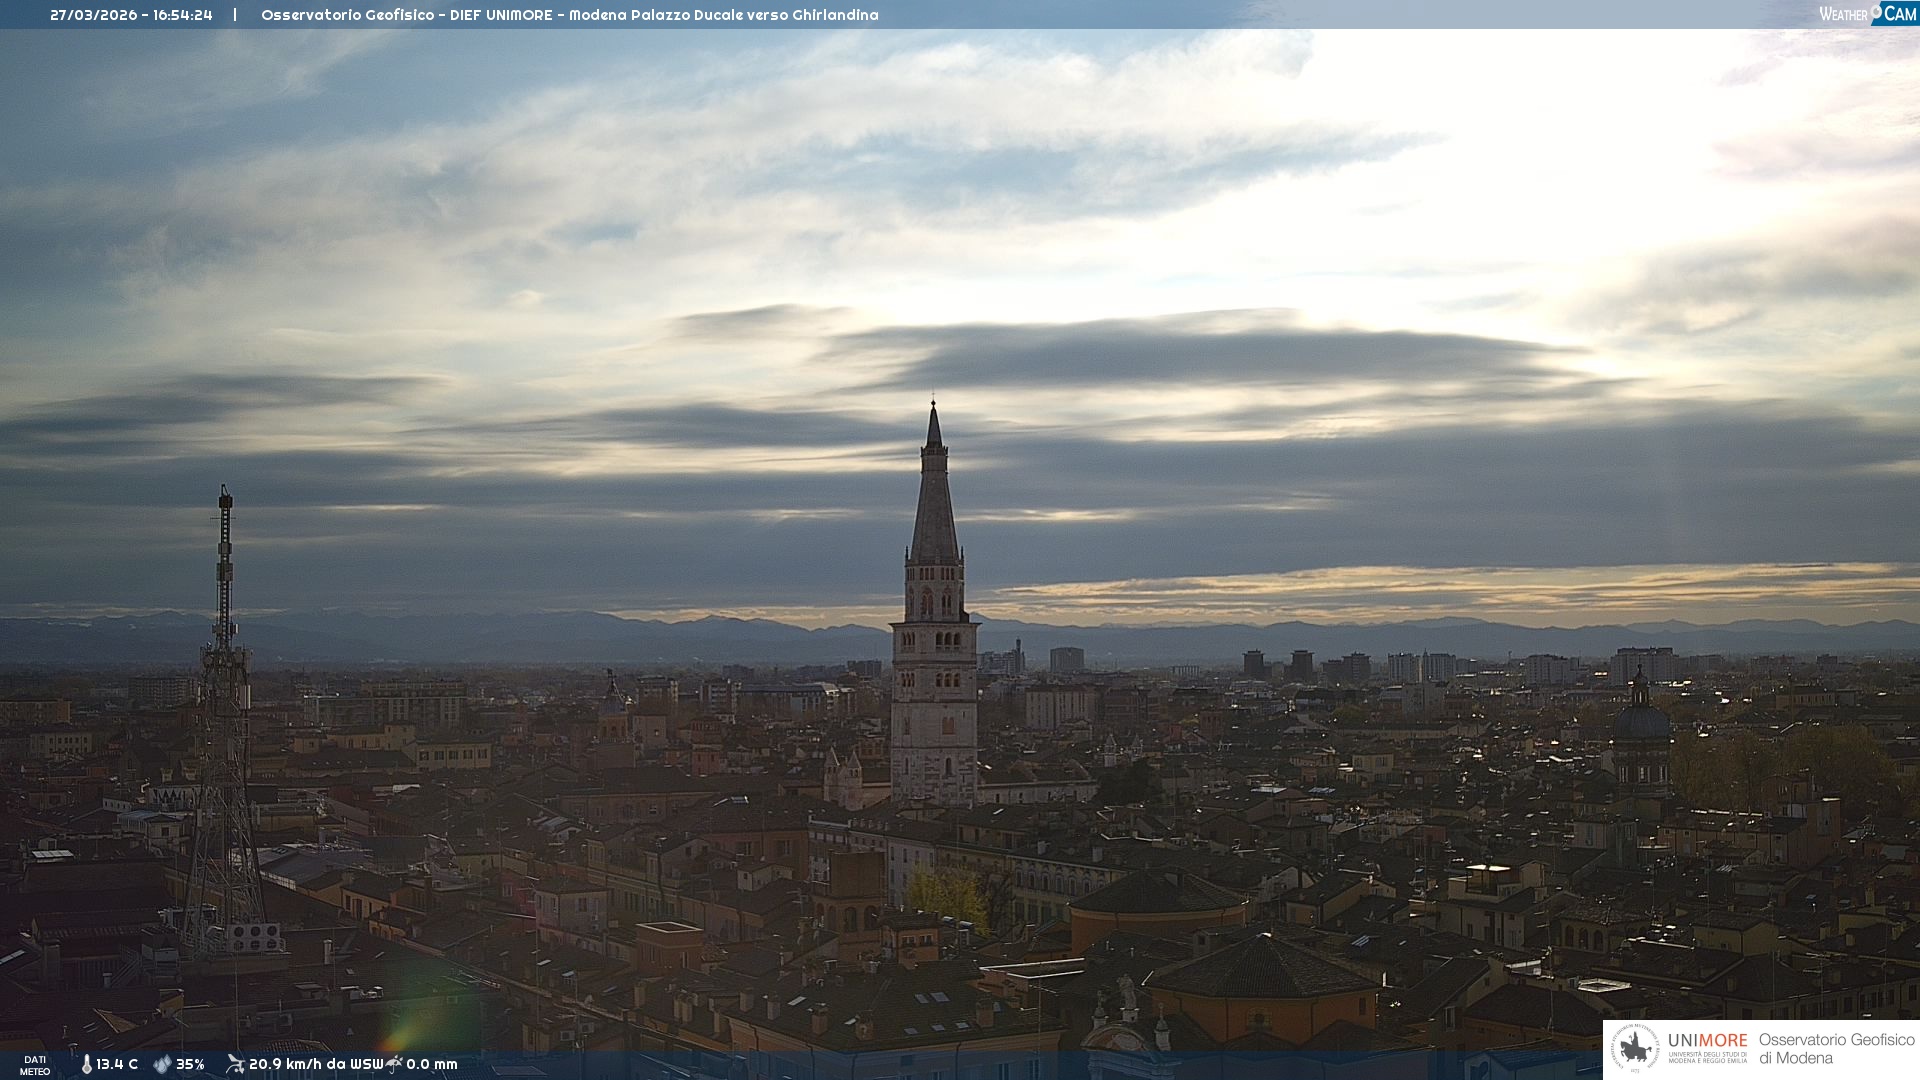Click the humidity water droplets icon
The width and height of the screenshot is (1920, 1080).
click(162, 1064)
